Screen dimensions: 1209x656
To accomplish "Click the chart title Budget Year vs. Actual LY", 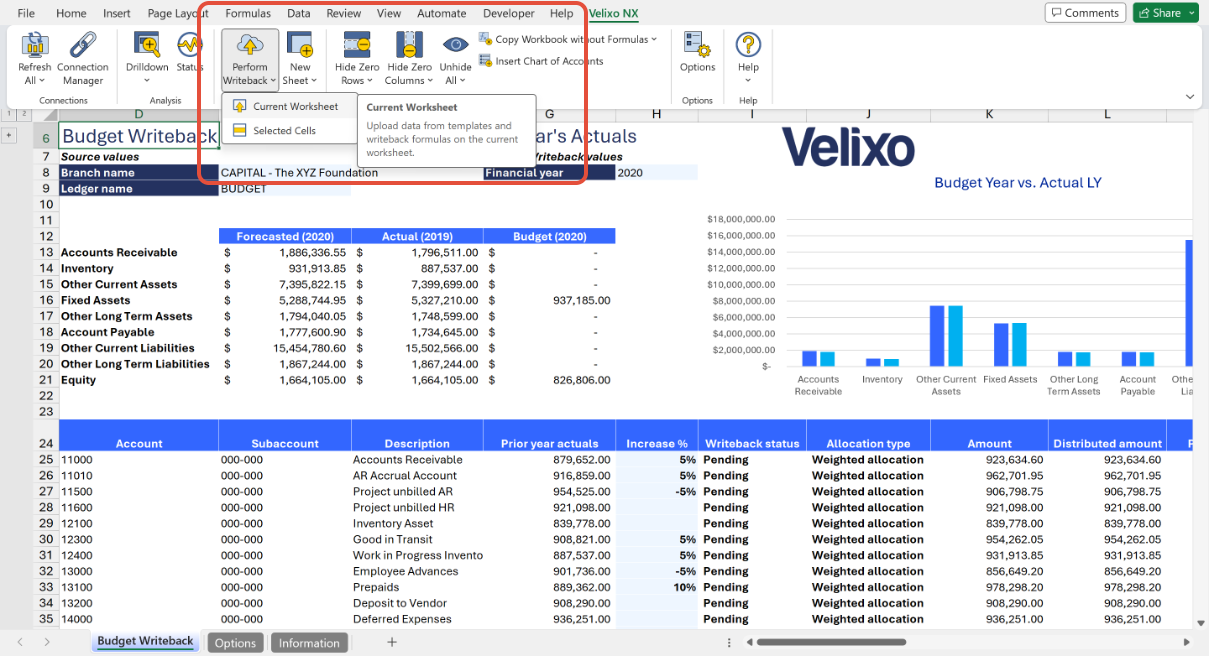I will pyautogui.click(x=1018, y=183).
